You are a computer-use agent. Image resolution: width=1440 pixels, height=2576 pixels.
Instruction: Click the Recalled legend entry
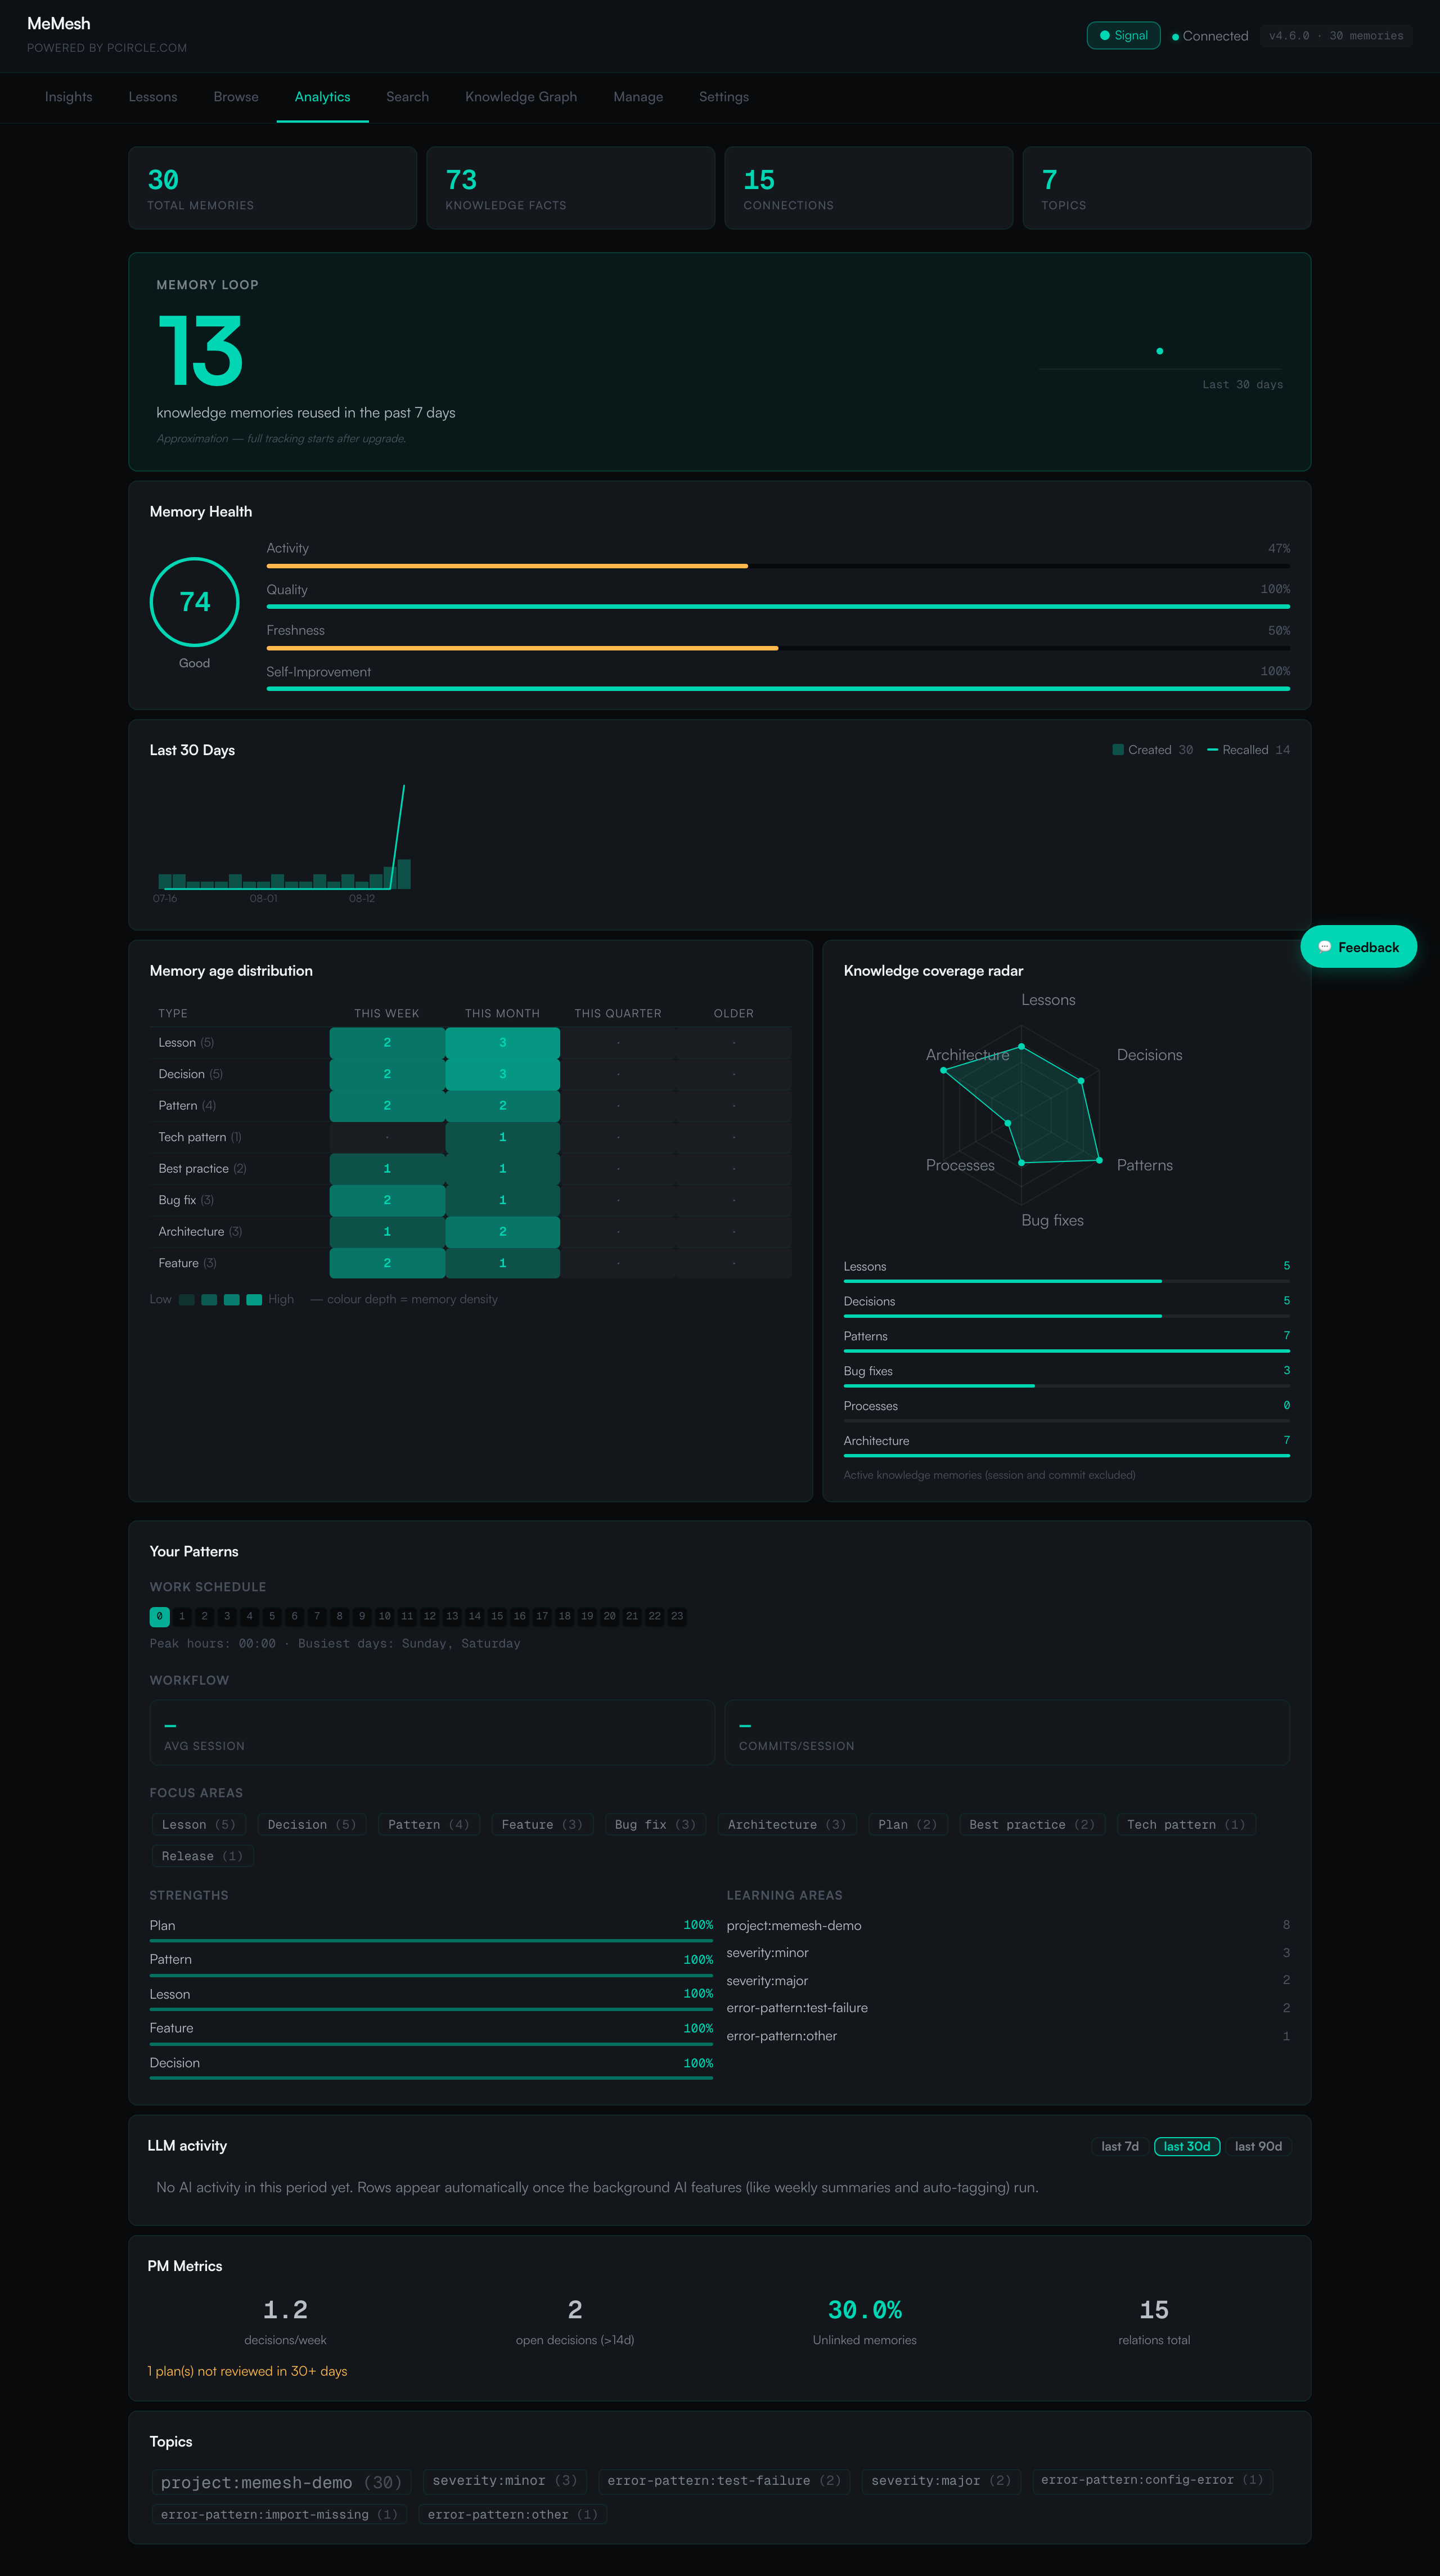point(1248,750)
